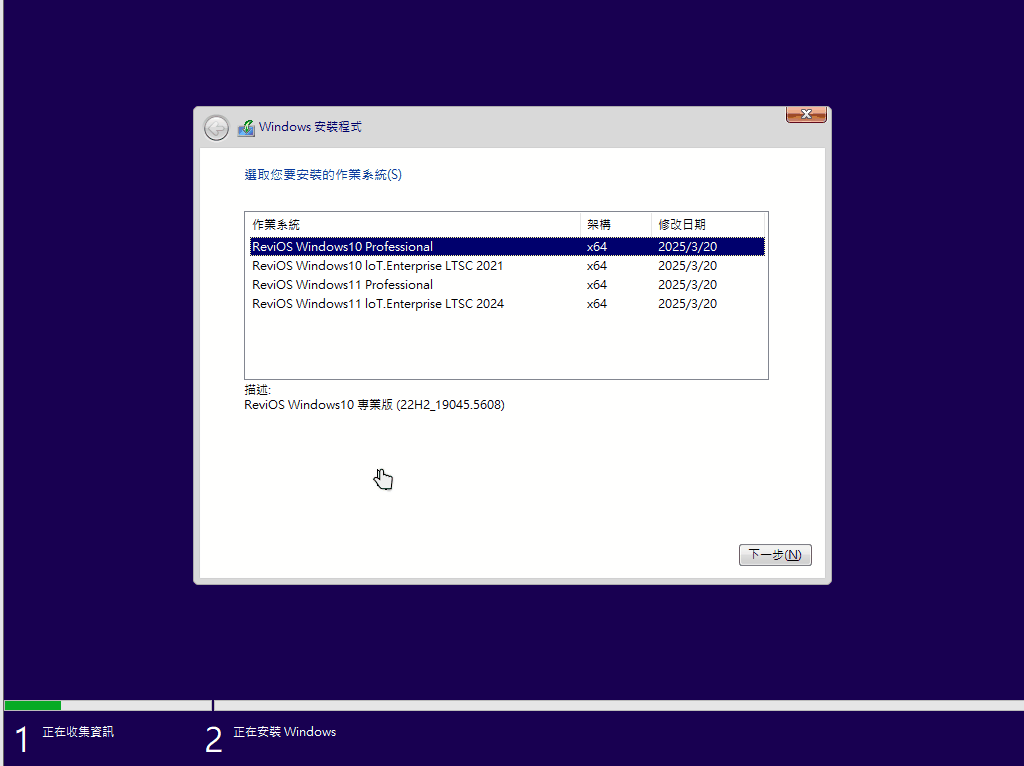Click 2025/3/20 date of Windows10 Professional row
The height and width of the screenshot is (766, 1024).
(x=688, y=247)
